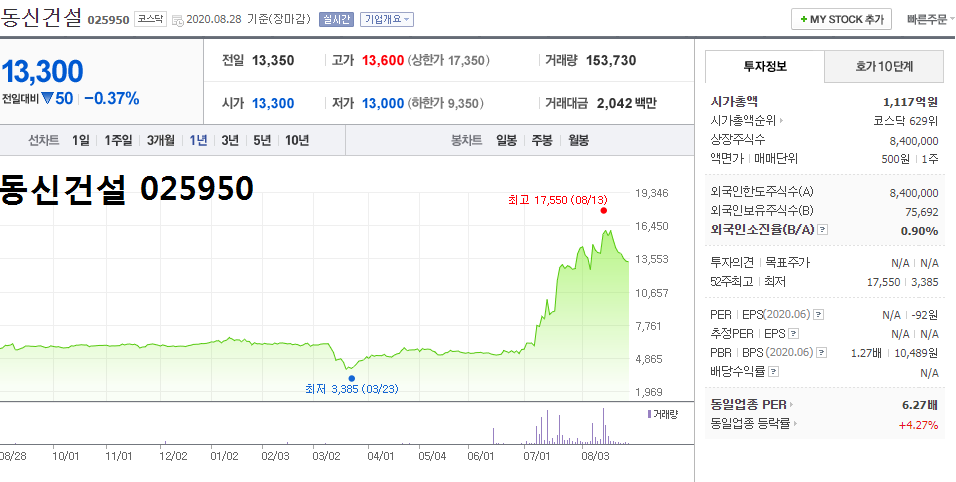Click the 시가 13,300 value
Viewport: 956px width, 482px height.
(273, 104)
